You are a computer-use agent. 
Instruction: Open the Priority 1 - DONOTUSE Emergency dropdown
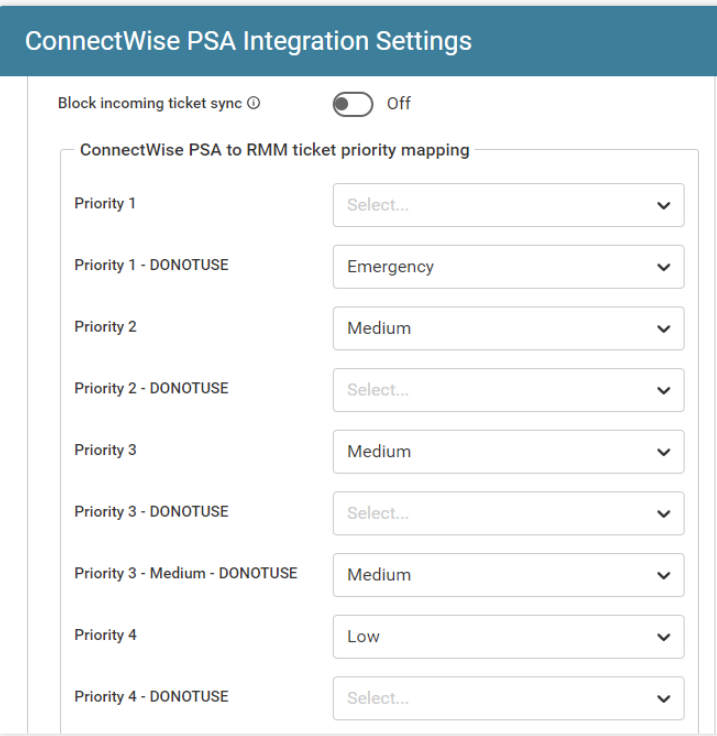click(508, 267)
